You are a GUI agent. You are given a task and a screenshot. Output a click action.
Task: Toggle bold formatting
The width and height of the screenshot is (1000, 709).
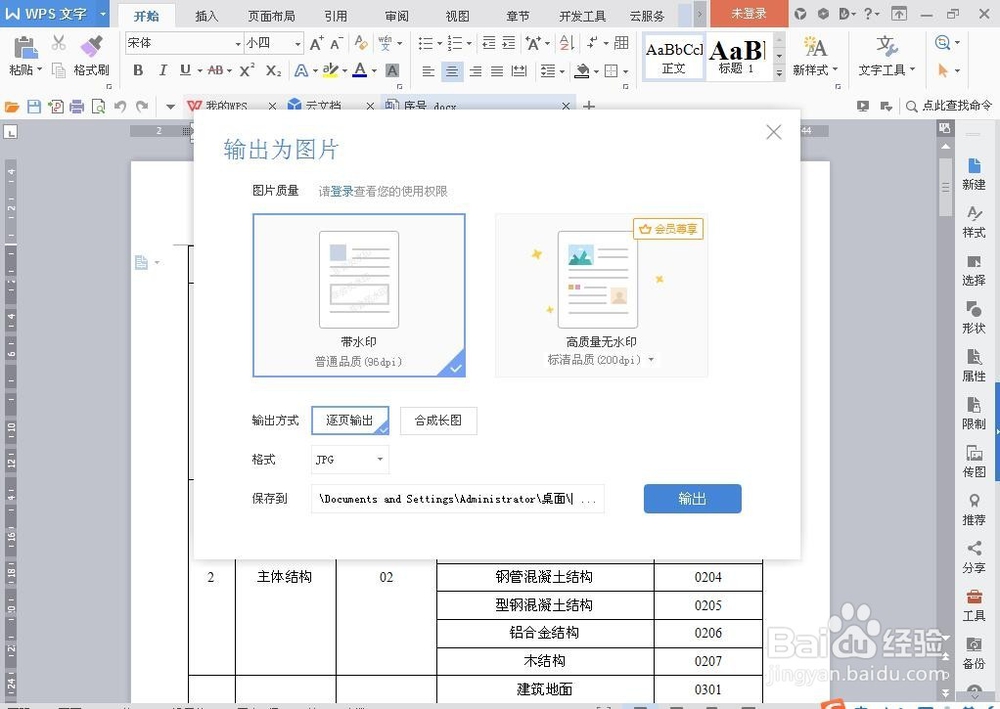138,71
